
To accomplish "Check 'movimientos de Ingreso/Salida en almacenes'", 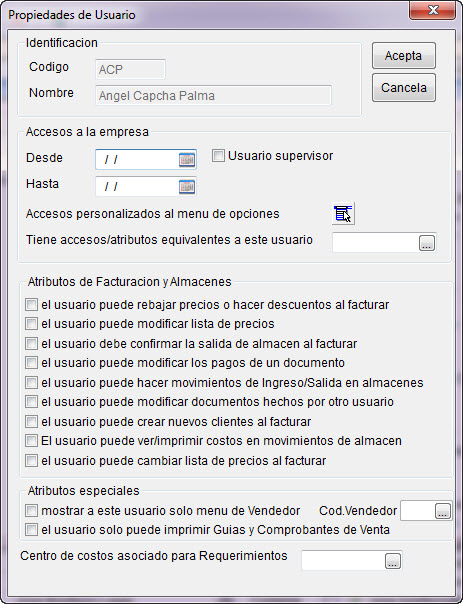I will pos(31,383).
